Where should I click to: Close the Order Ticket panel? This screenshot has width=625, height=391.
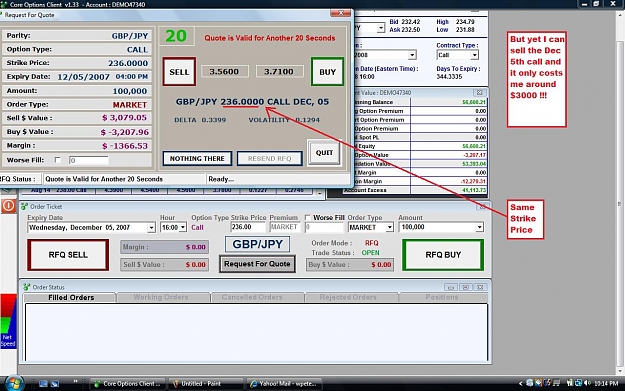pyautogui.click(x=482, y=206)
